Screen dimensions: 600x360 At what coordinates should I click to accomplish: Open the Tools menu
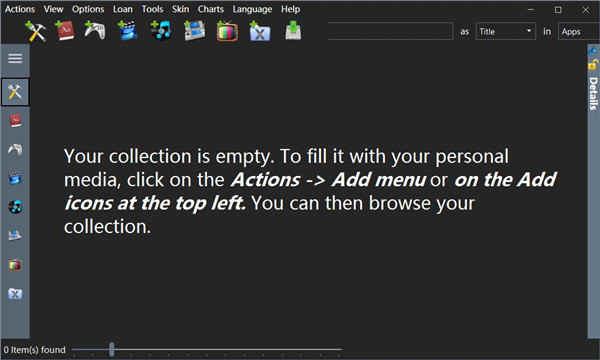(152, 9)
